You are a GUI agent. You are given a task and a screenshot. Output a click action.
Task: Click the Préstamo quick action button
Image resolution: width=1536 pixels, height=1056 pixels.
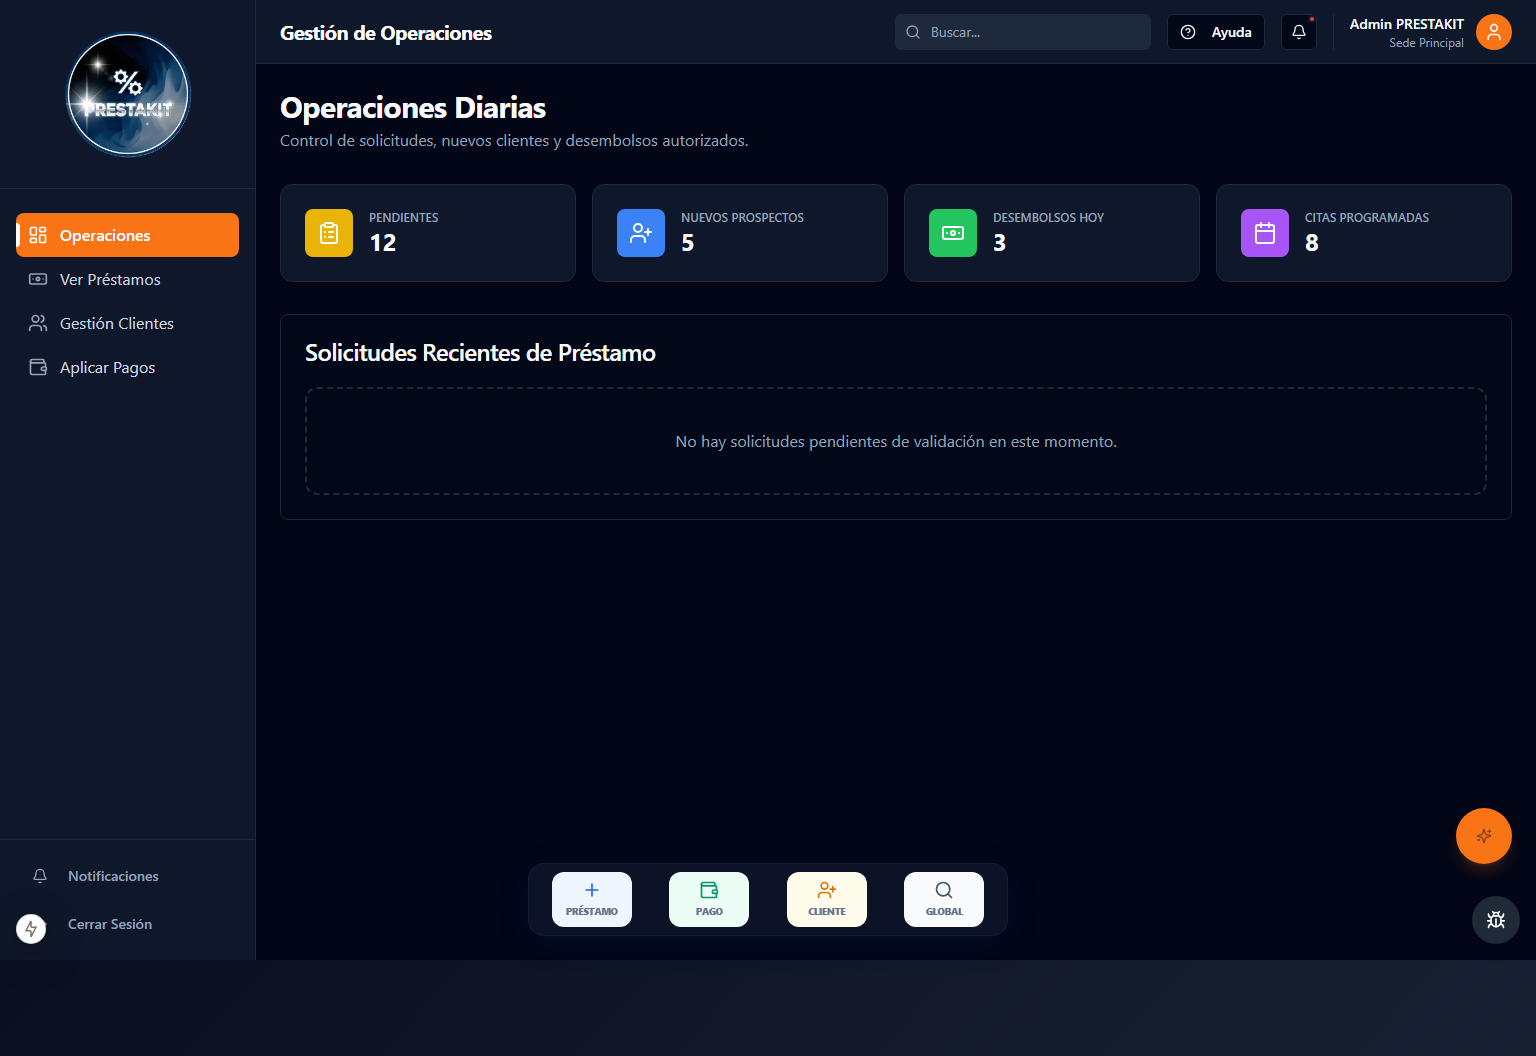(592, 899)
